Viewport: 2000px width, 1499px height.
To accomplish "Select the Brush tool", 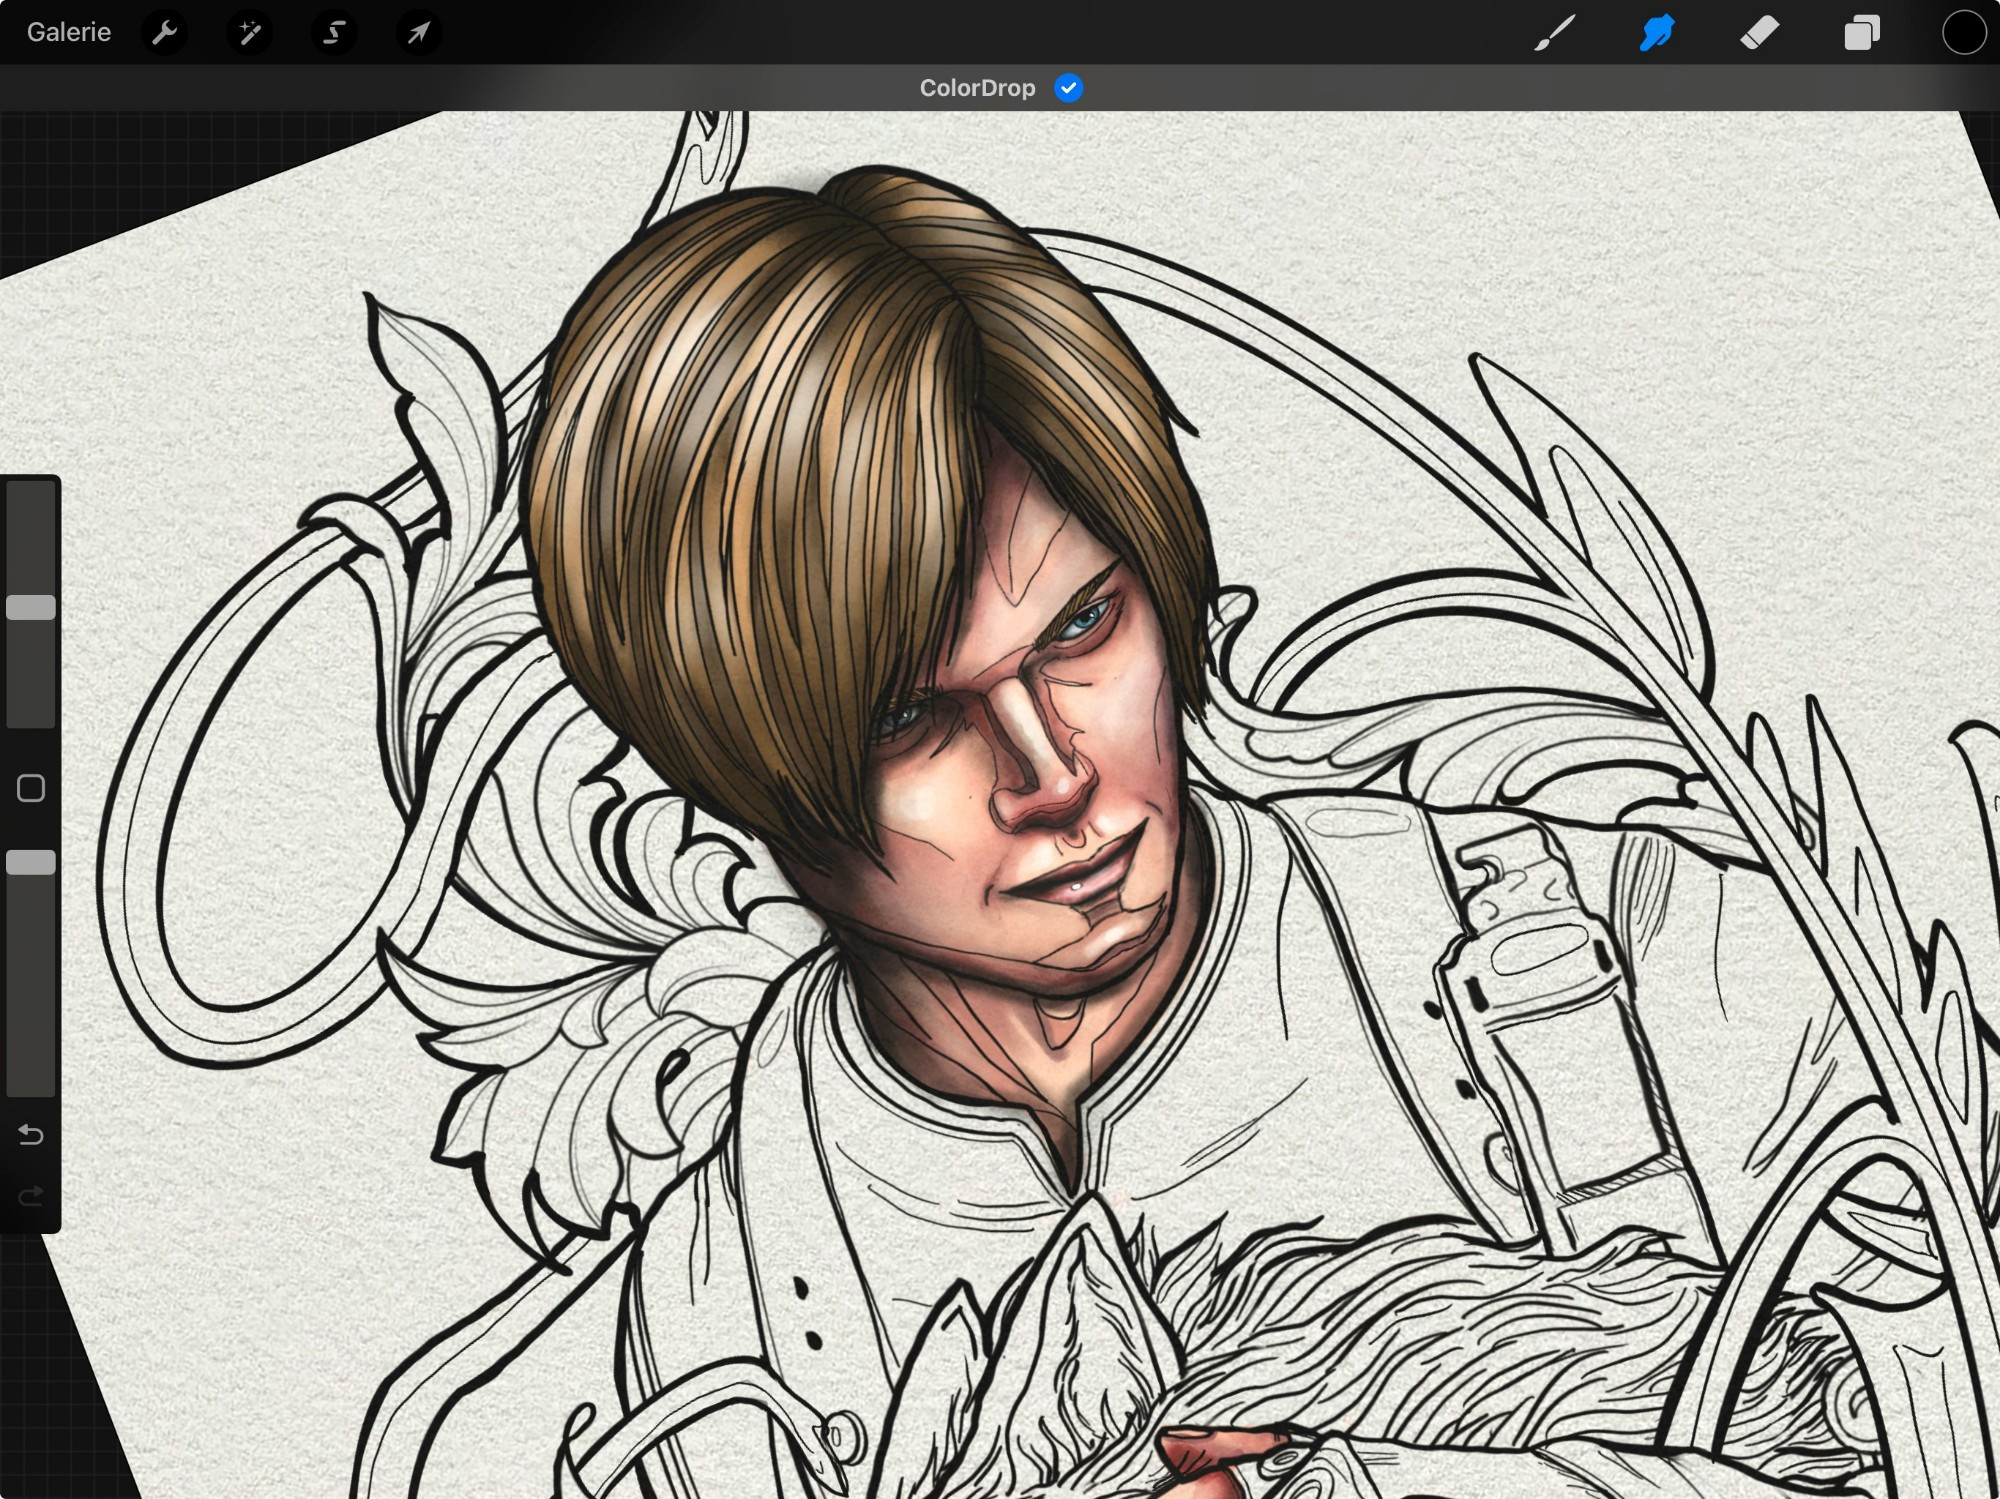I will (x=1555, y=33).
